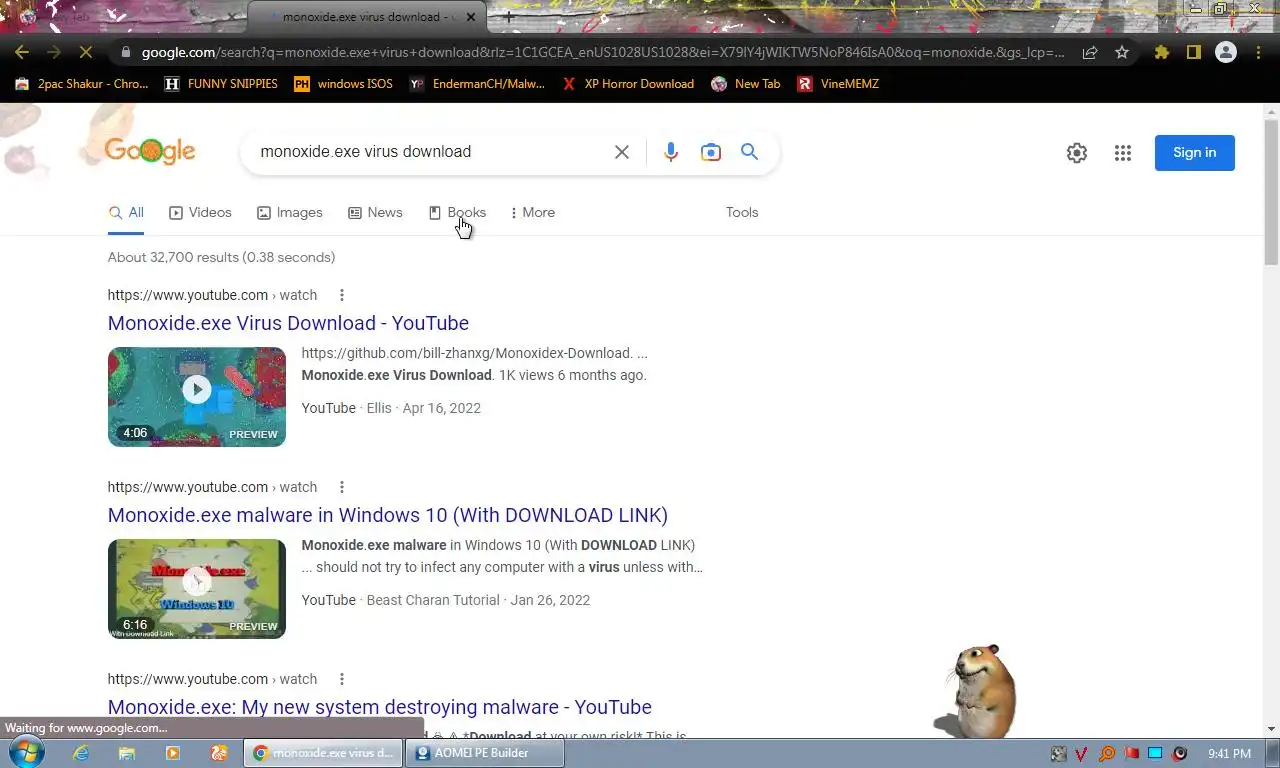Viewport: 1280px width, 768px height.
Task: Click the Beast Charan Tutorial text
Action: [x=433, y=600]
